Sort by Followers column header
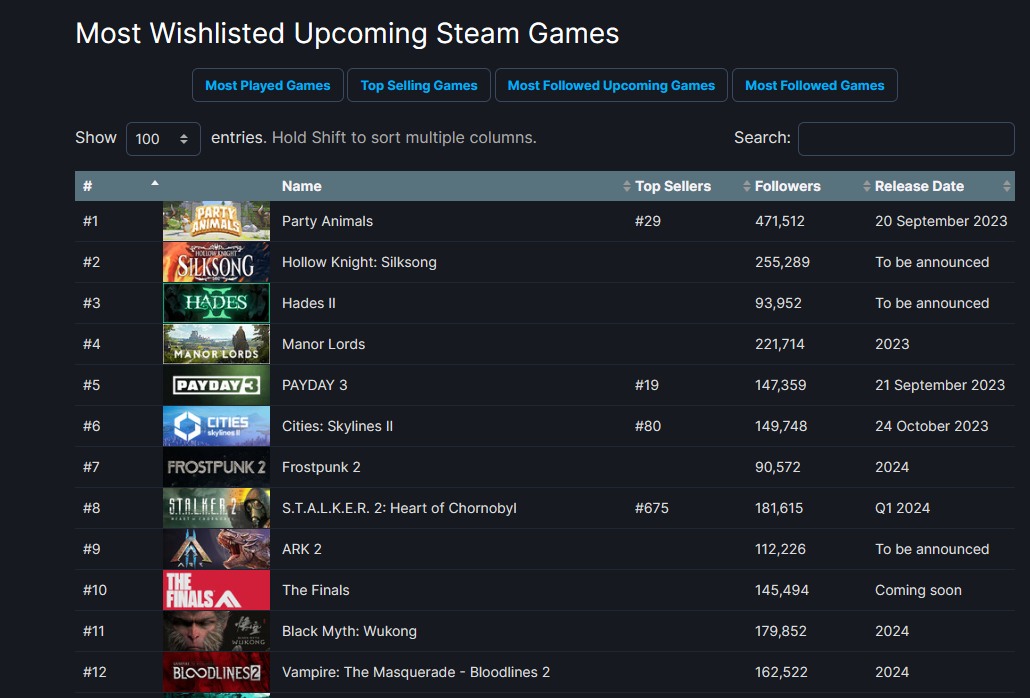 (x=788, y=186)
